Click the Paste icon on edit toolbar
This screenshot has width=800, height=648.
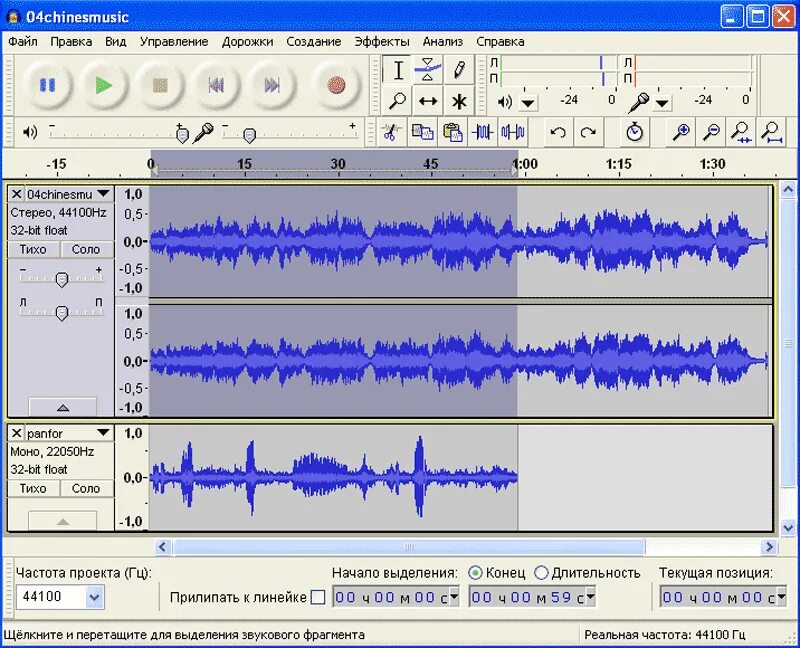(450, 131)
